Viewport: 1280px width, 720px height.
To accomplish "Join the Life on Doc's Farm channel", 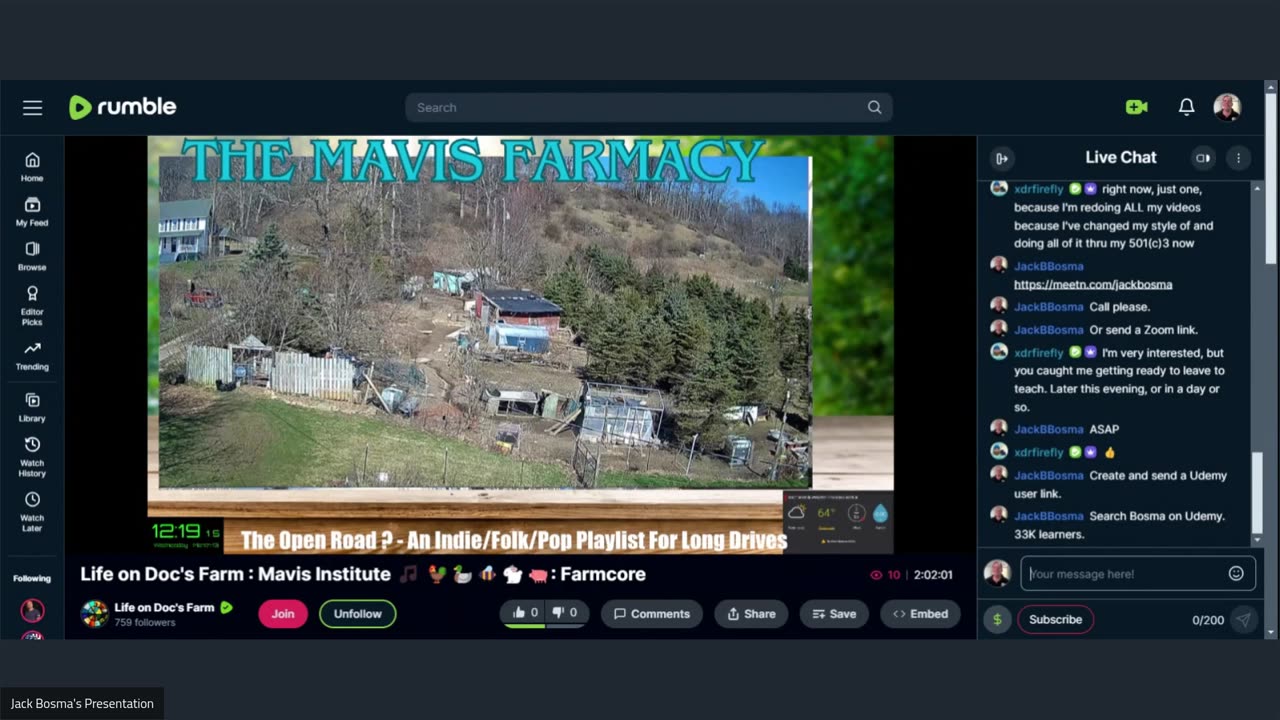I will 283,614.
